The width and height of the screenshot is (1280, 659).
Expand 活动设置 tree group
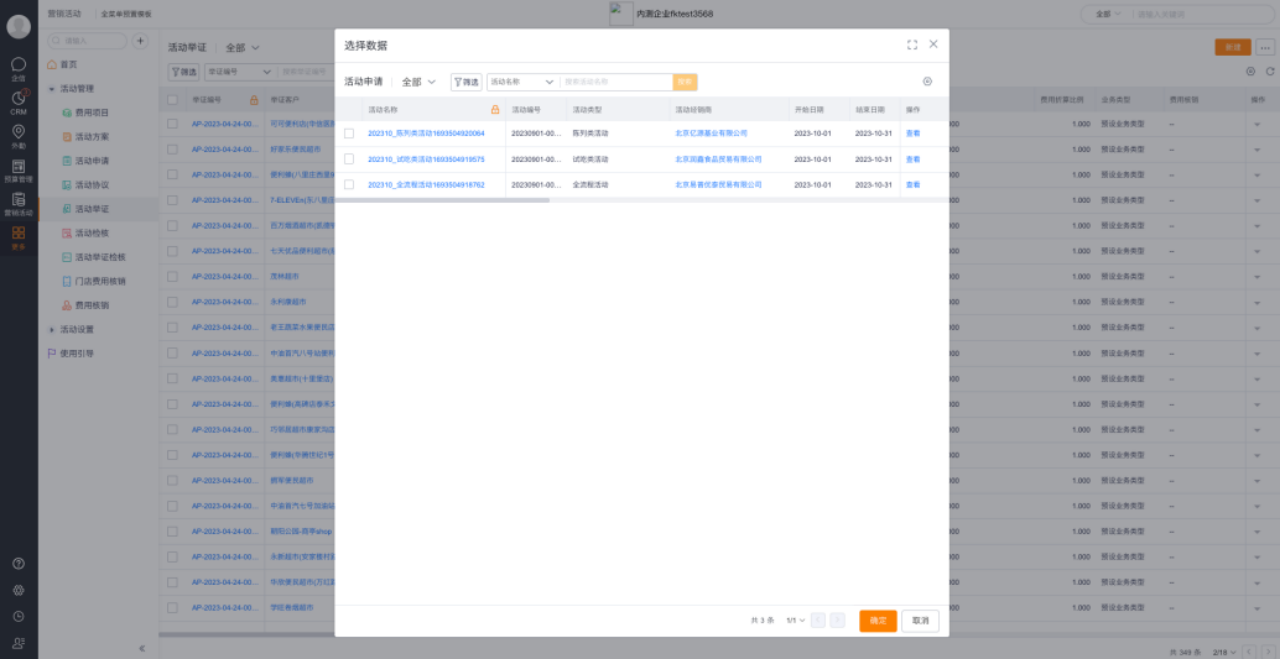pyautogui.click(x=52, y=329)
